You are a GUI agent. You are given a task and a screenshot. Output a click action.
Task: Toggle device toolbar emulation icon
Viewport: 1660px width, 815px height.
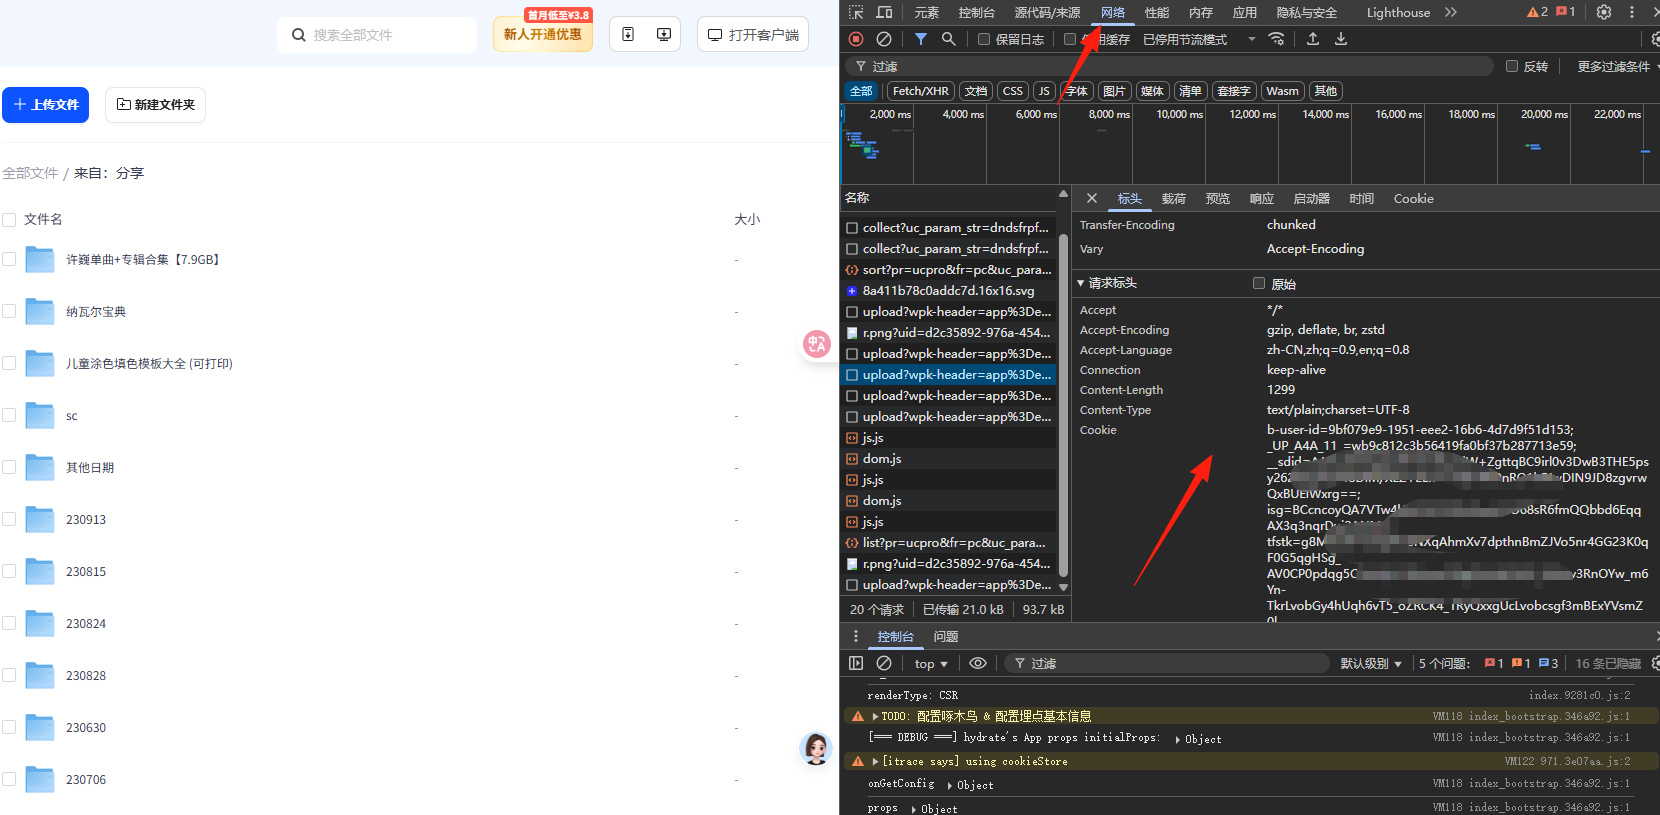click(x=884, y=12)
